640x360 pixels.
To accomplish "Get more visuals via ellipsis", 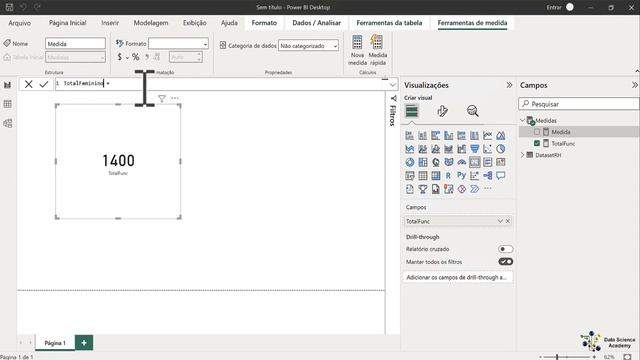I will tap(487, 189).
